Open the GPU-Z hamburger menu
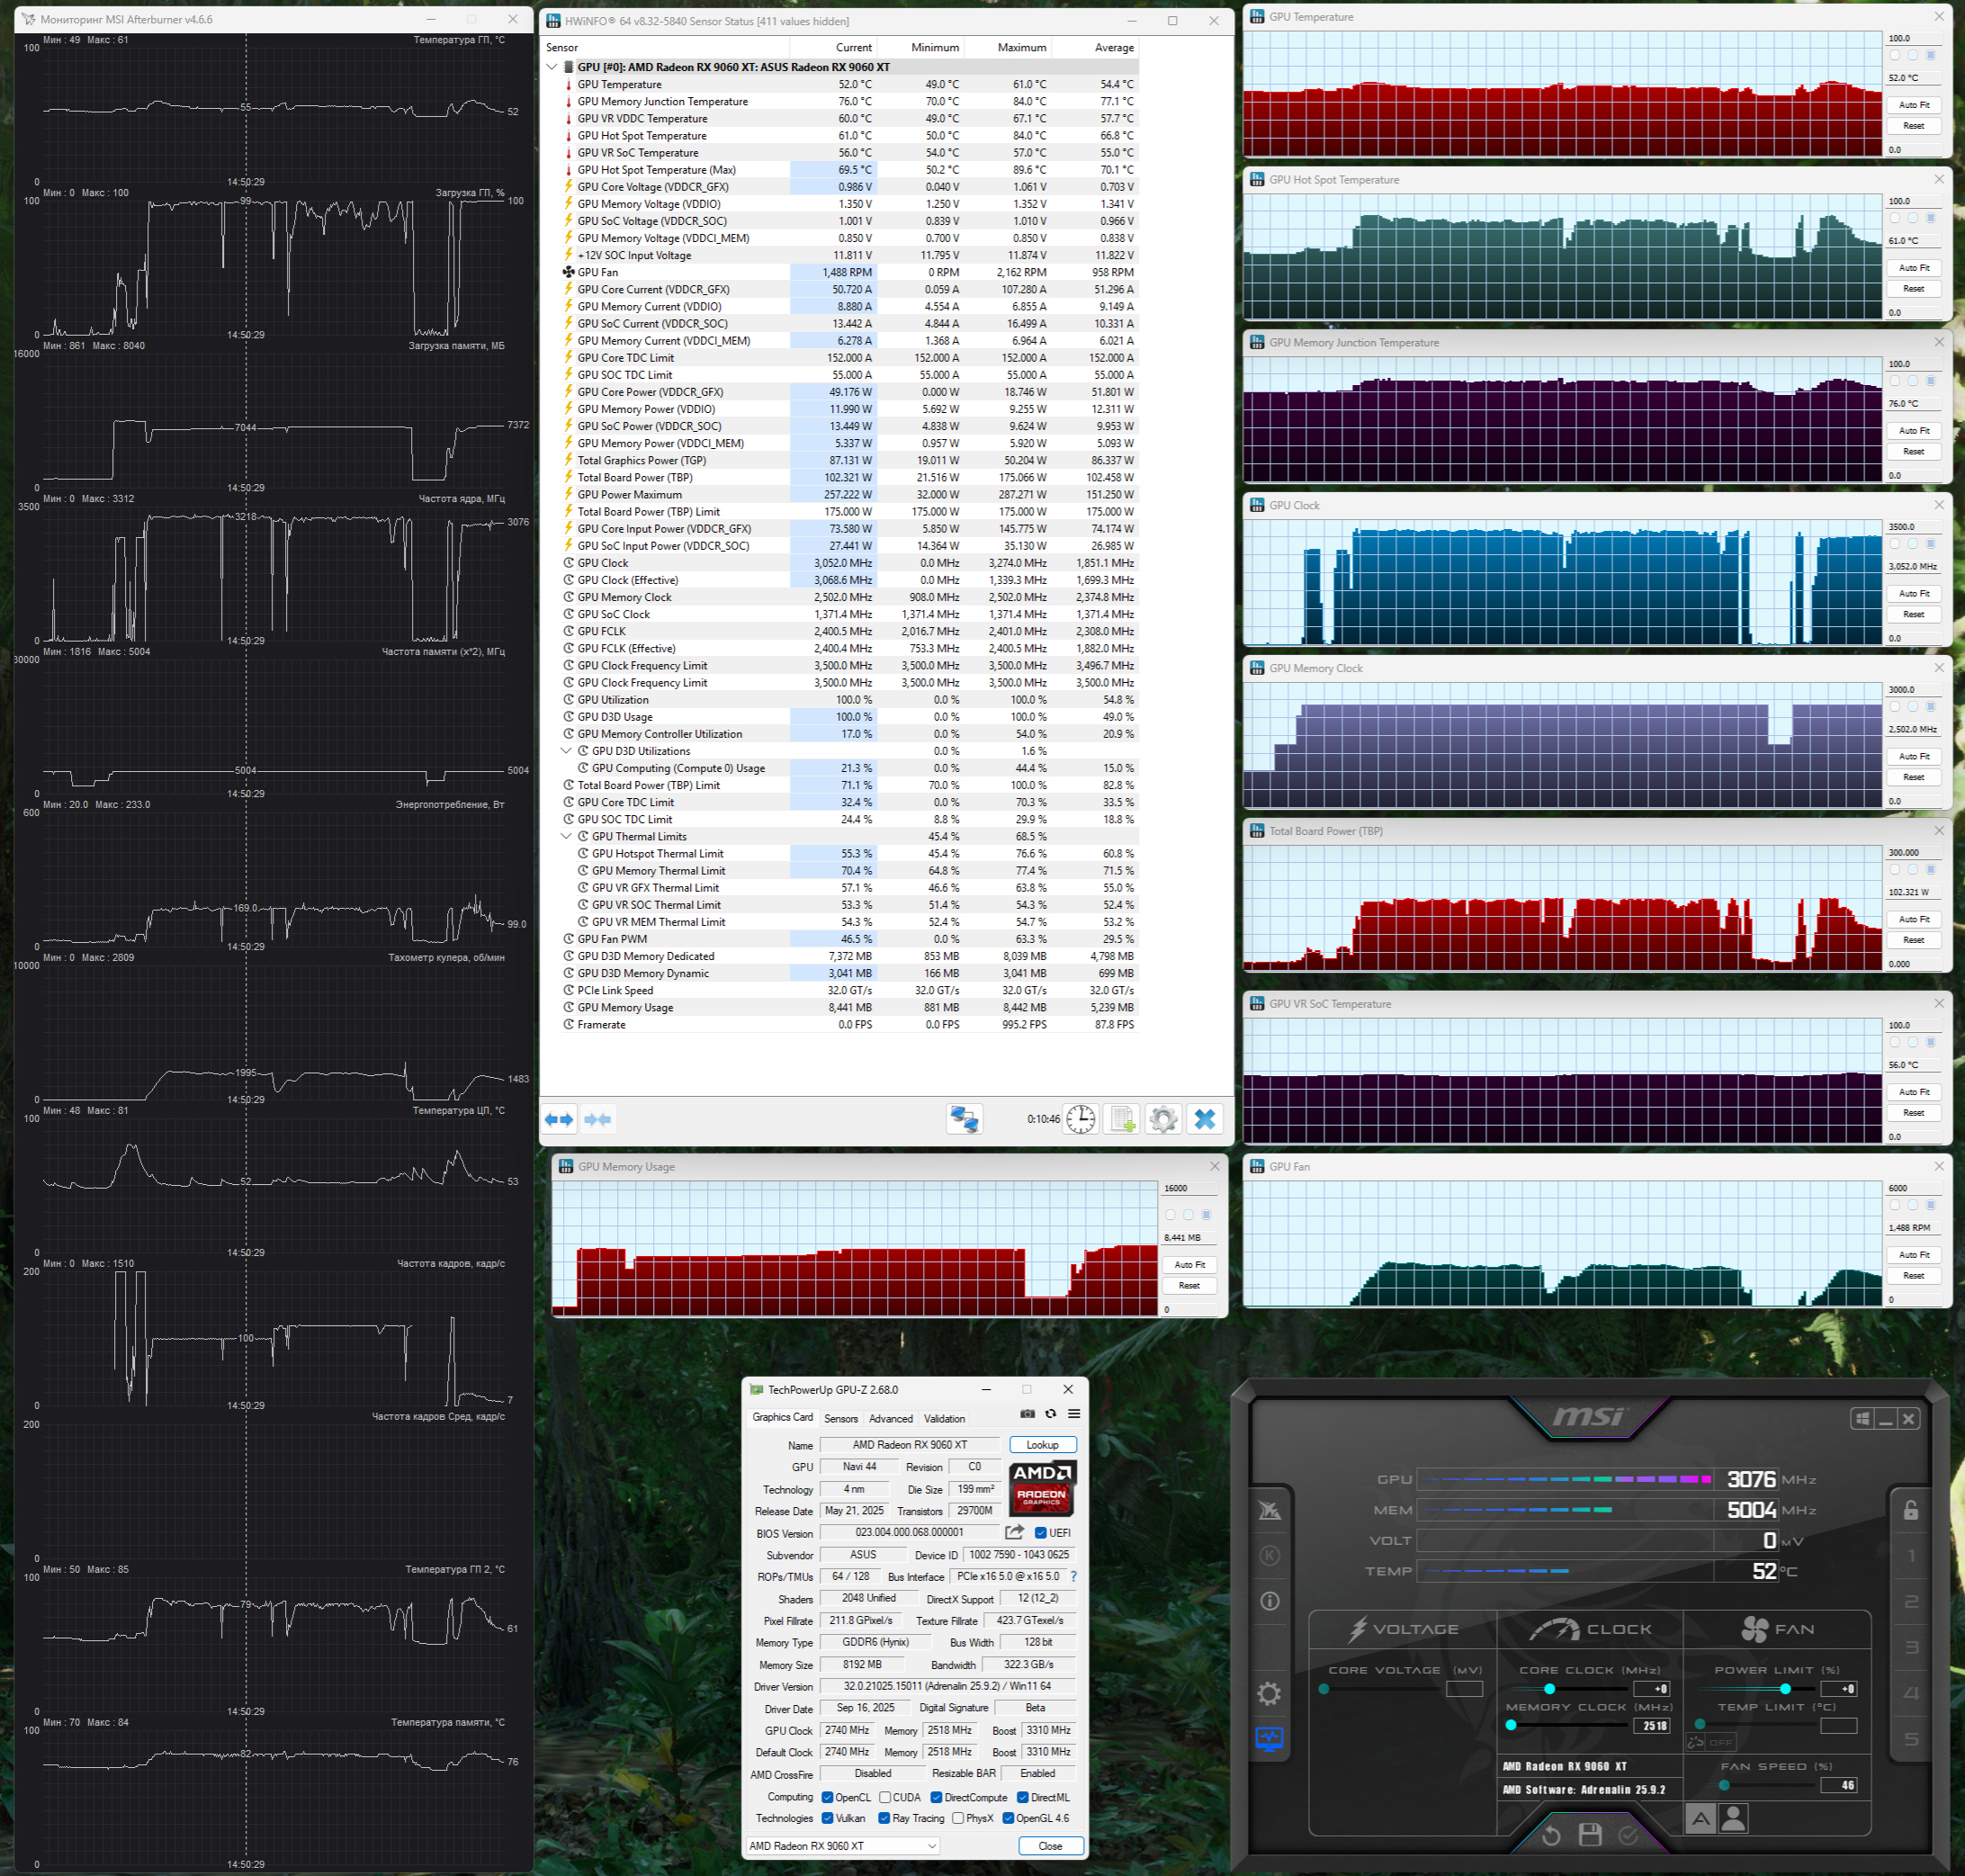 click(1074, 1414)
